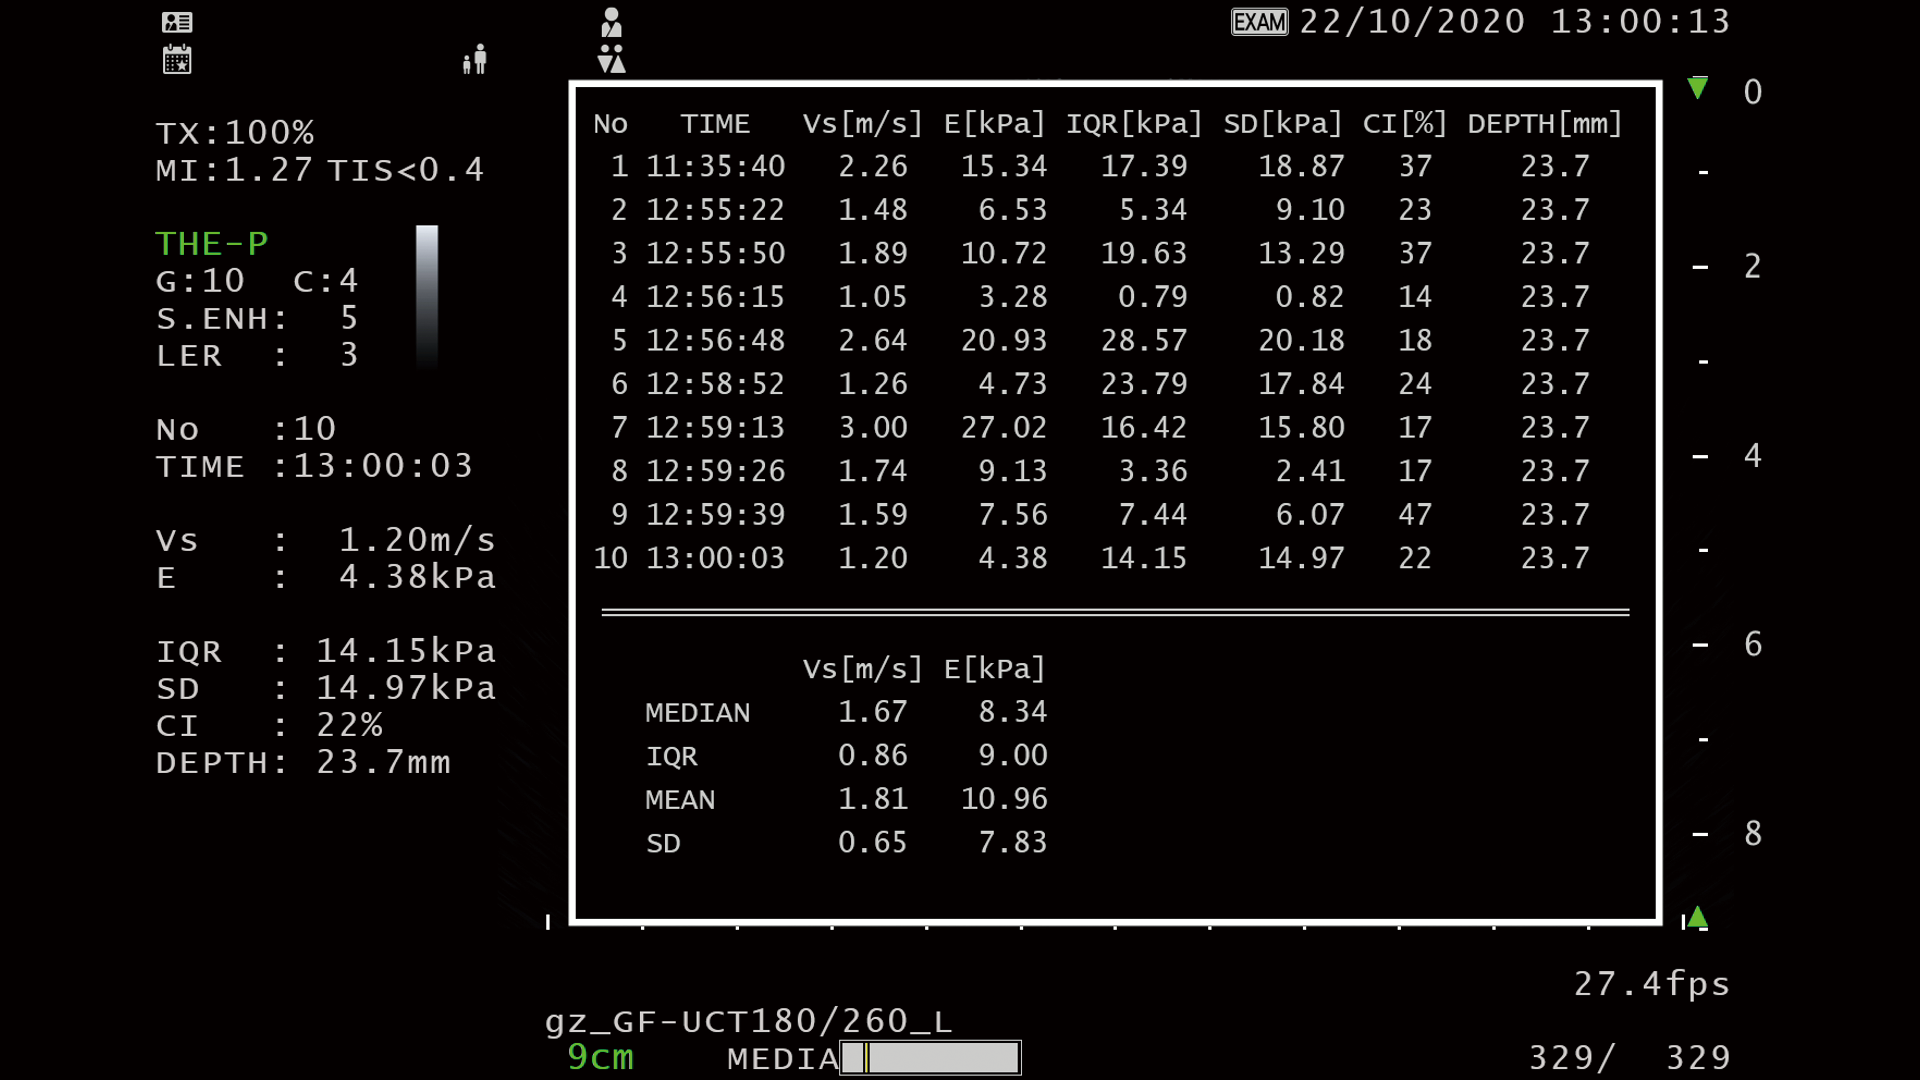The image size is (1920, 1080).
Task: Click the green down triangle depth marker
Action: point(1697,88)
